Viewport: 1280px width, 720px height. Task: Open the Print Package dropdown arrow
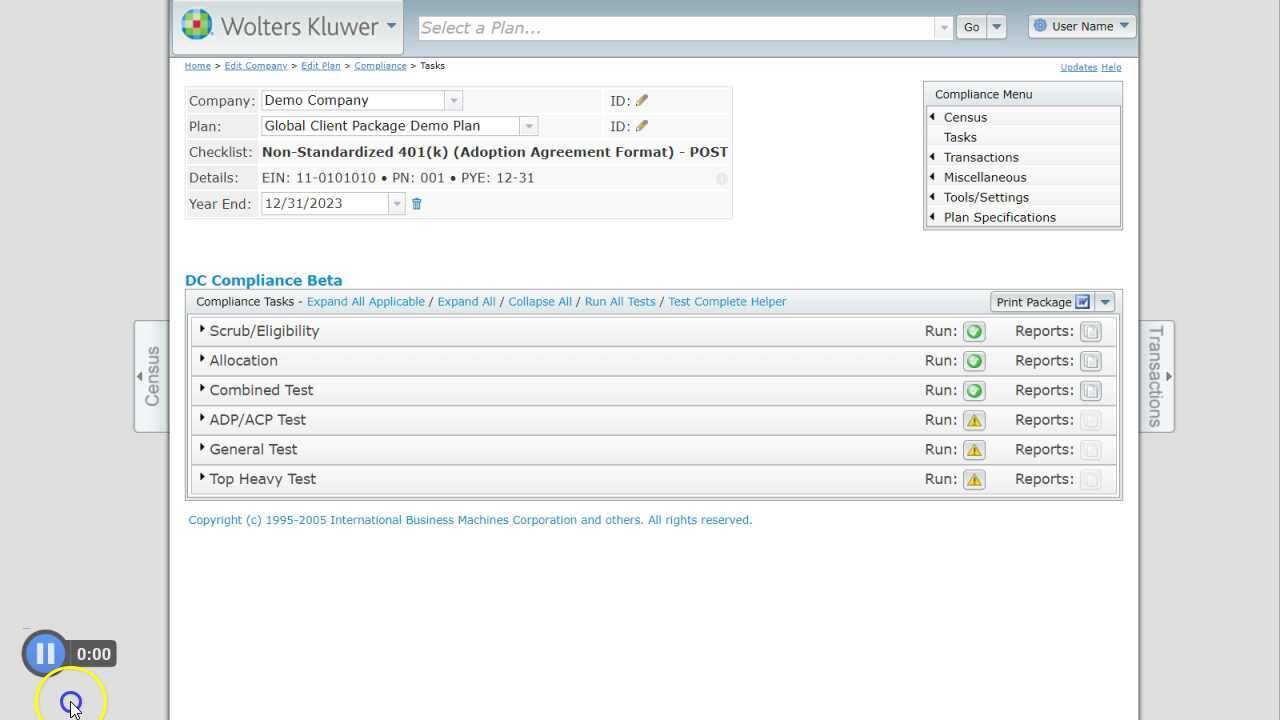(x=1105, y=302)
